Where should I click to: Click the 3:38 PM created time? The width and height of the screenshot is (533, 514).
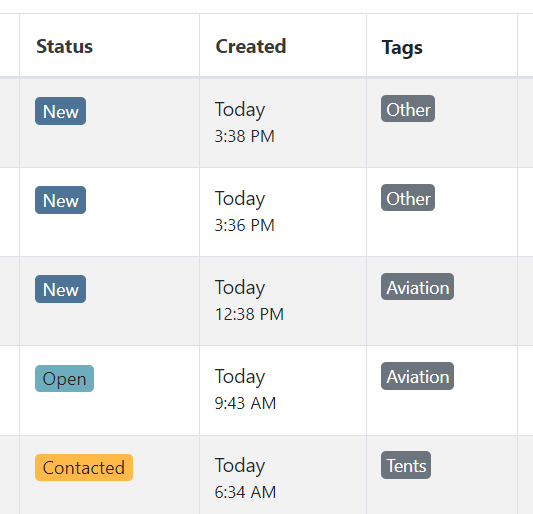coord(245,136)
